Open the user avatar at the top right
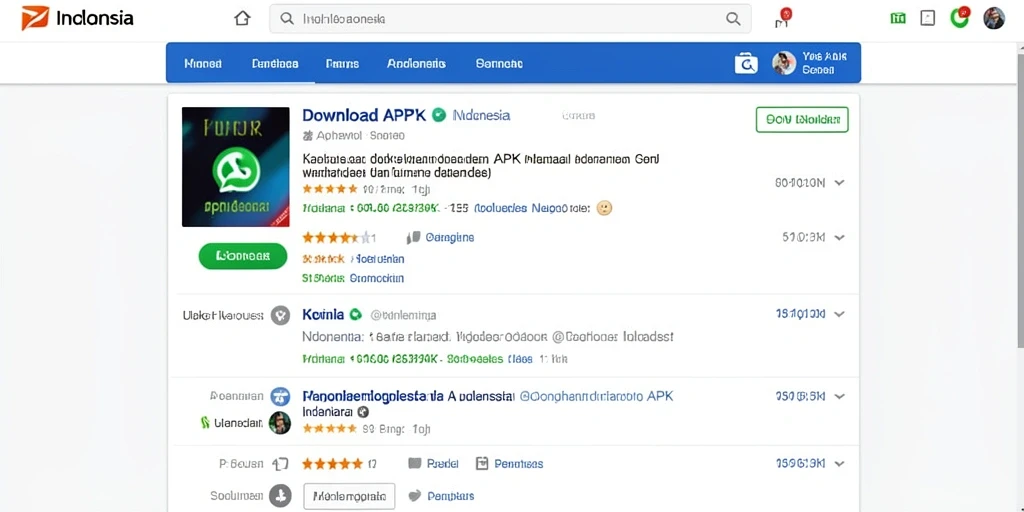This screenshot has width=1024, height=512. pos(994,18)
